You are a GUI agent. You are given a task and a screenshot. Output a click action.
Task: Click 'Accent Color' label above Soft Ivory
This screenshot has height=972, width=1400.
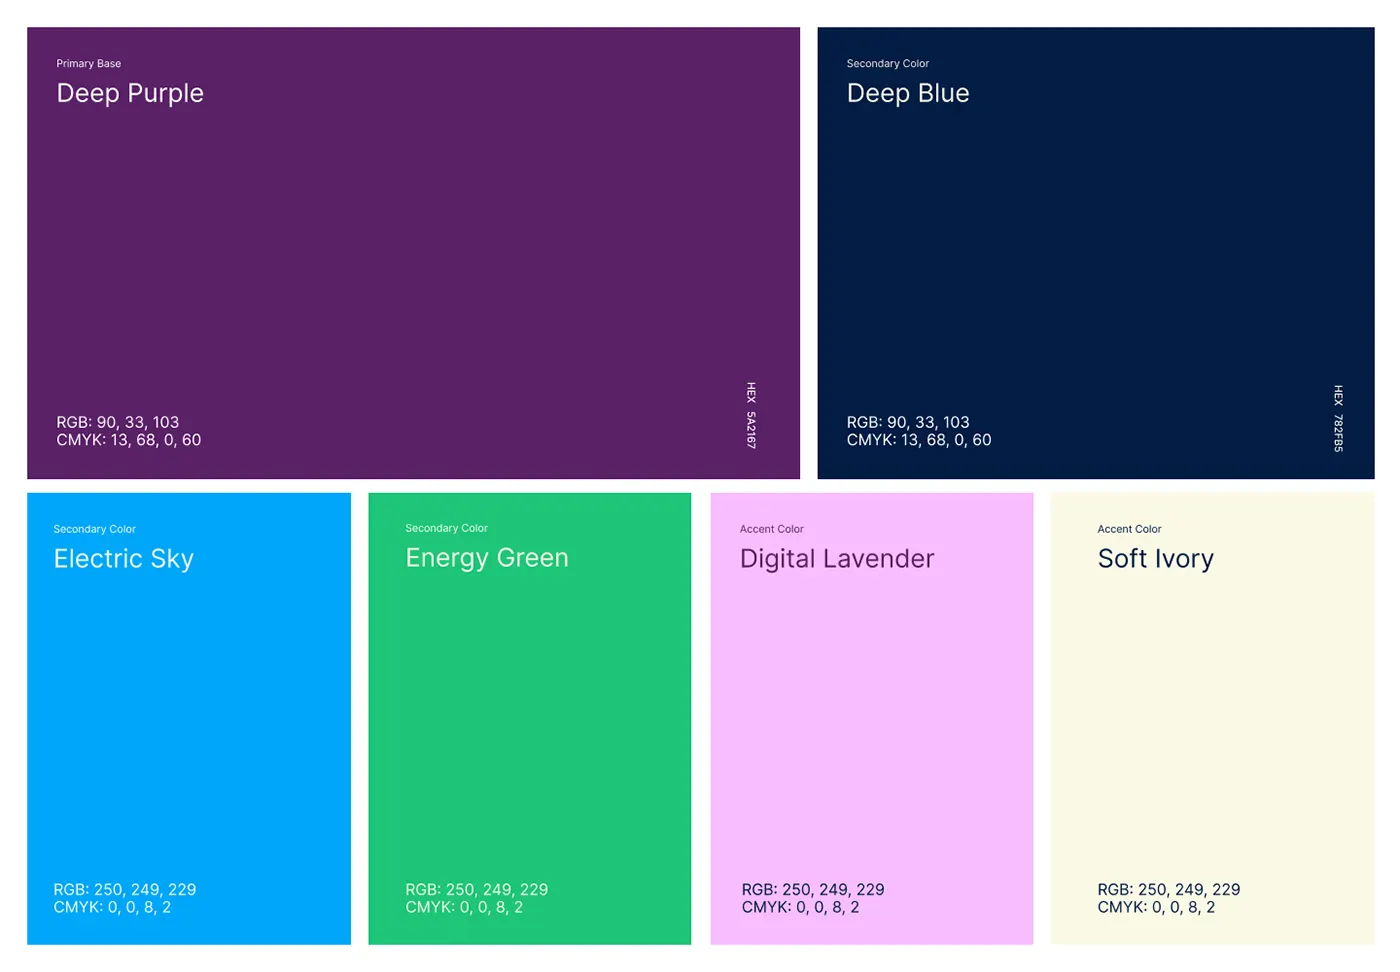[x=1130, y=529]
